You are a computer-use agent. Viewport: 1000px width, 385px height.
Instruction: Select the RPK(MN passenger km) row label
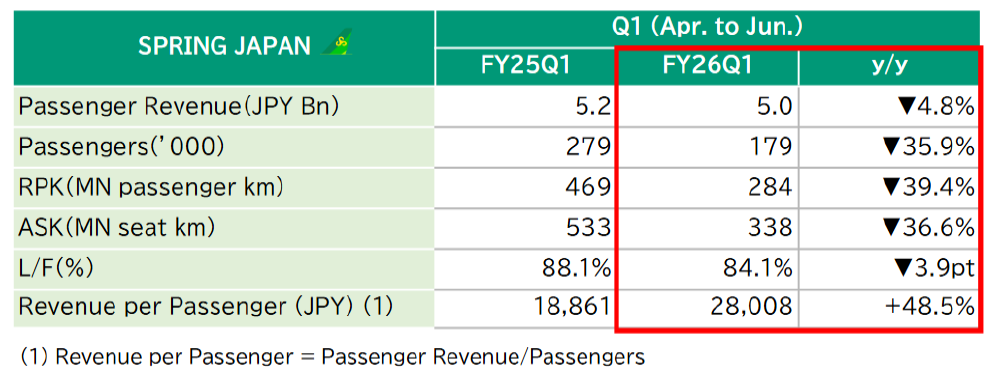click(x=151, y=187)
